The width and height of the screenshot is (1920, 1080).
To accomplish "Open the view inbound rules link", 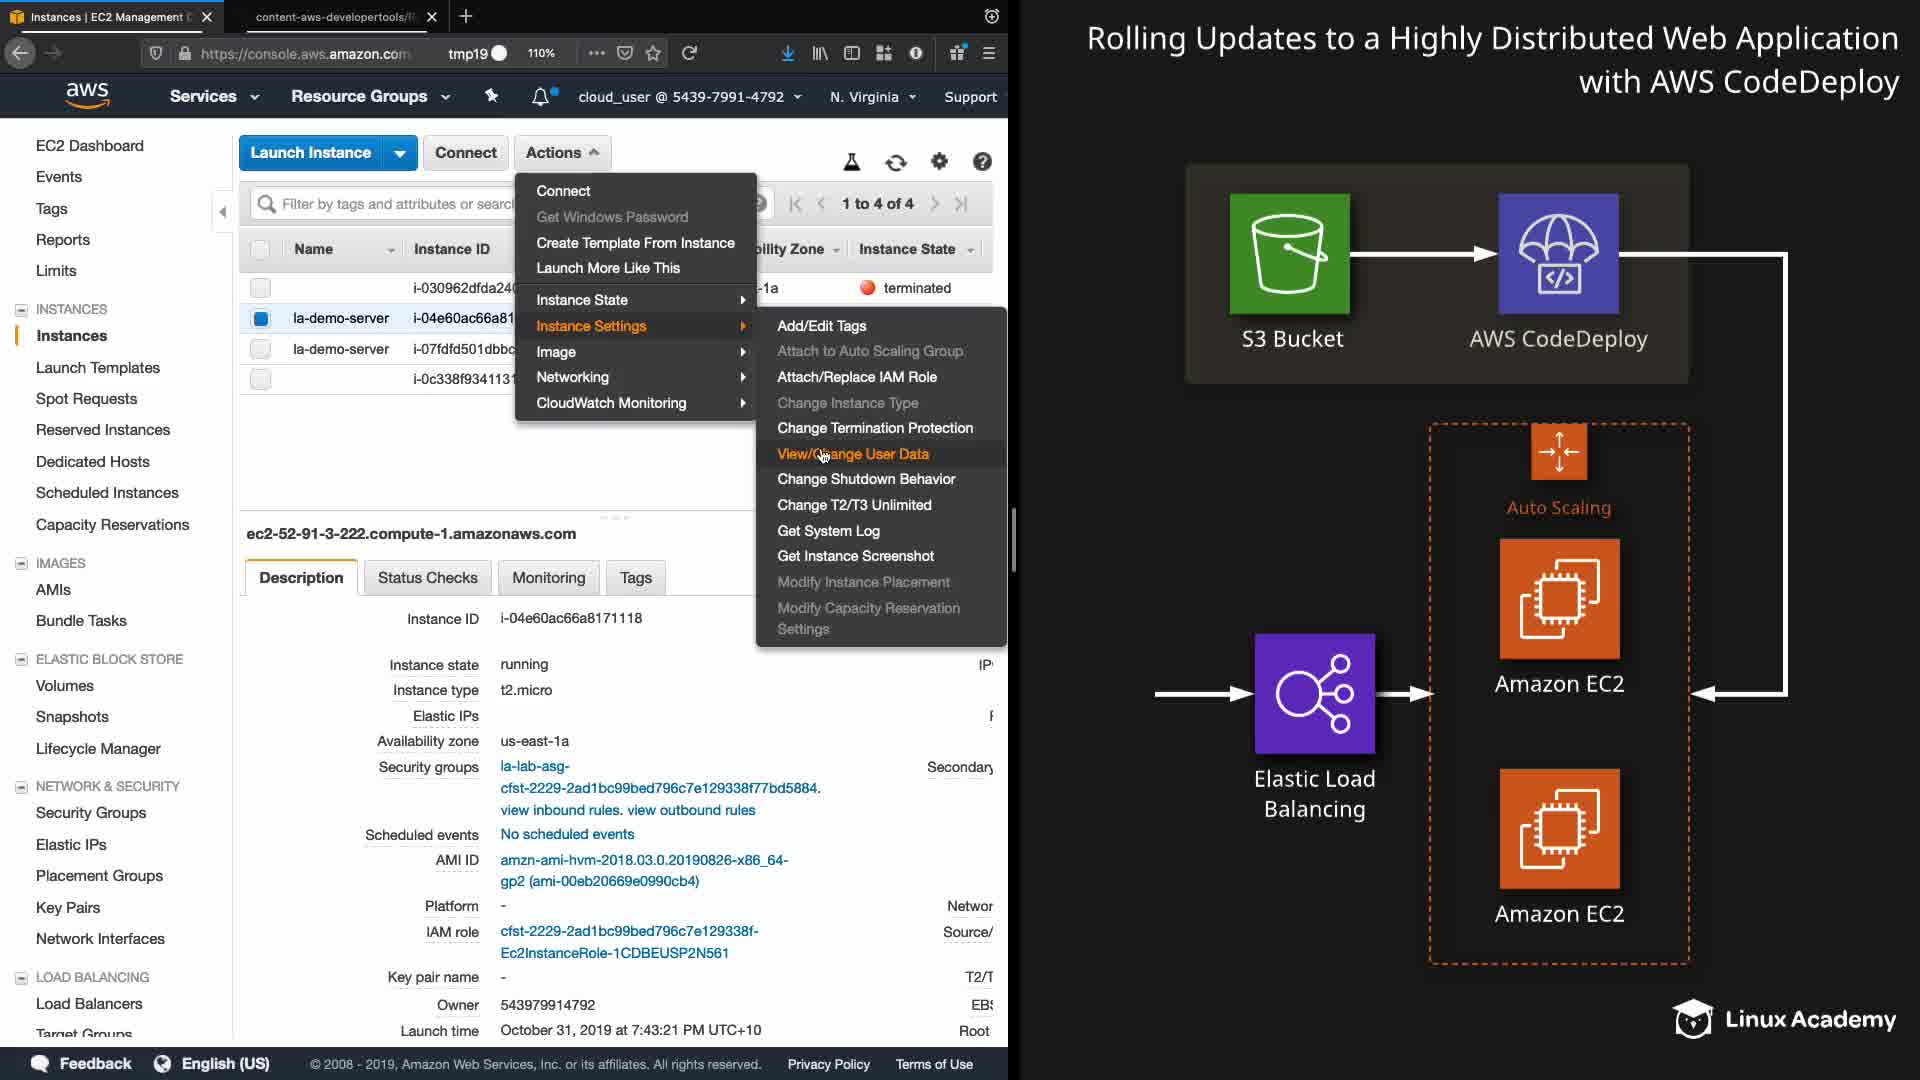I will 560,810.
